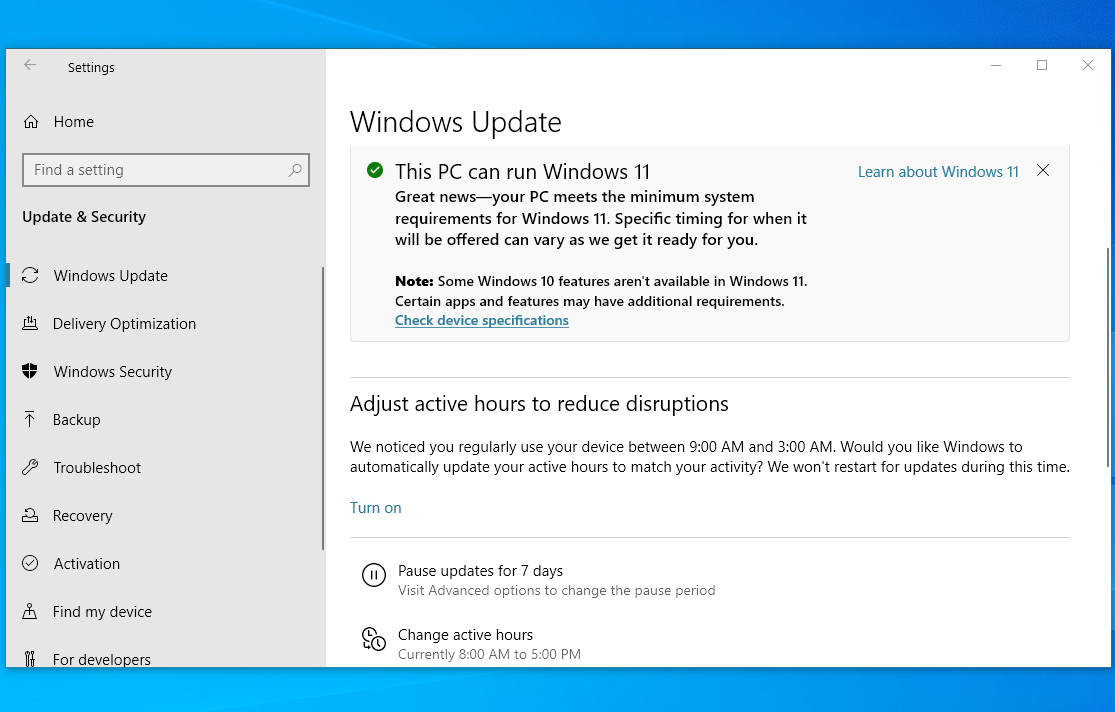
Task: Click the search magnifier icon
Action: click(295, 170)
